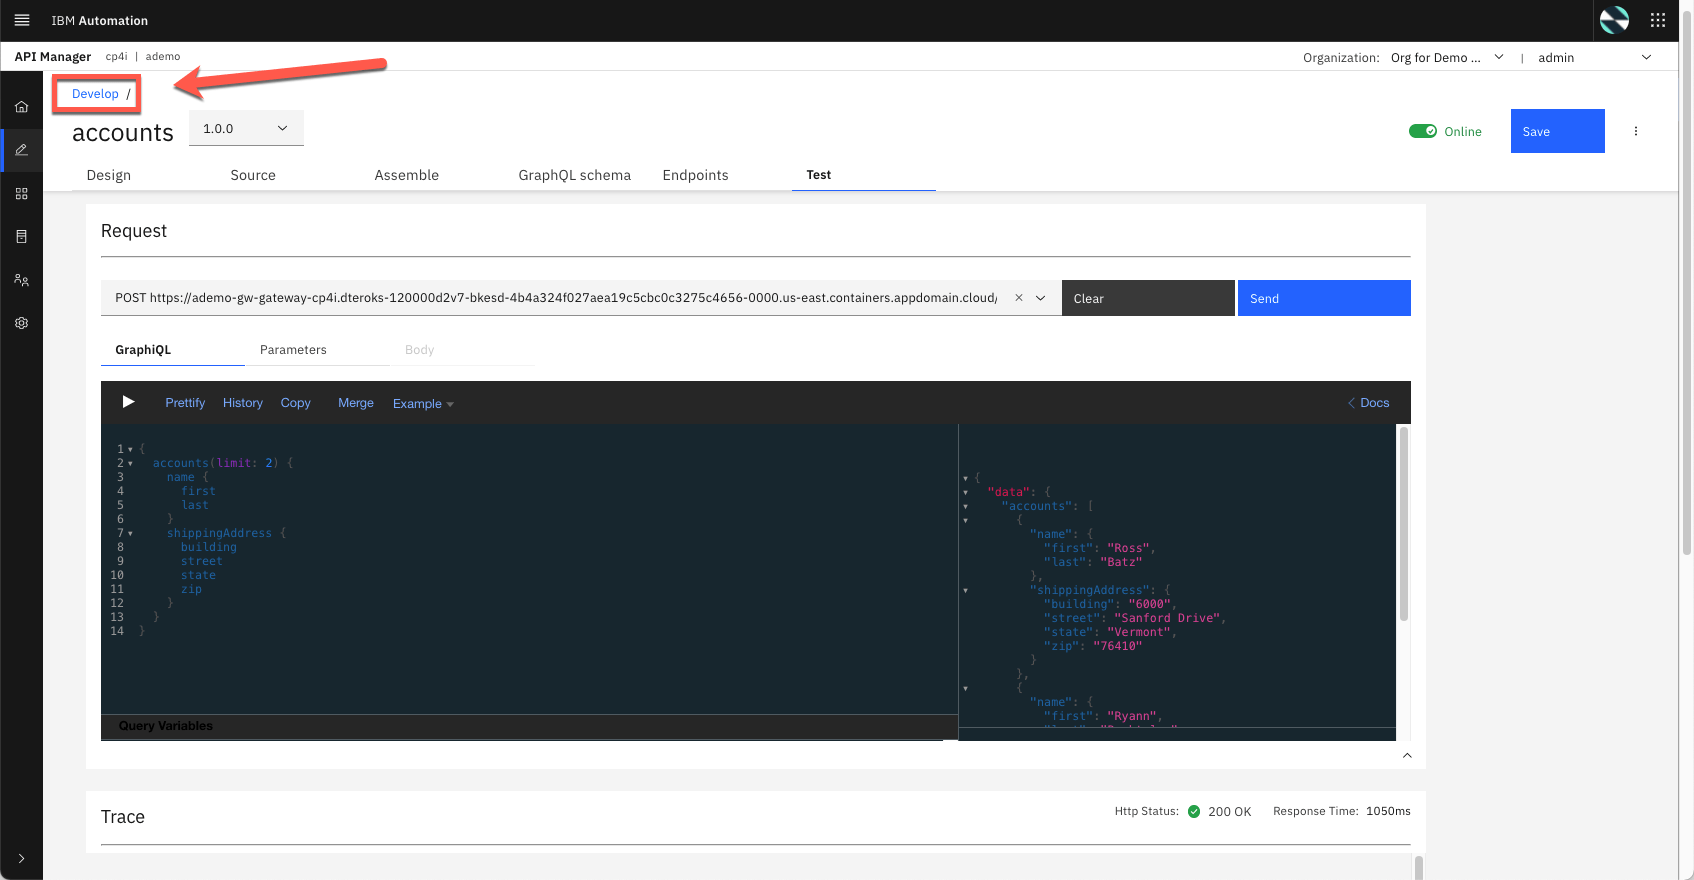Click the Save button
The width and height of the screenshot is (1694, 880).
point(1558,131)
